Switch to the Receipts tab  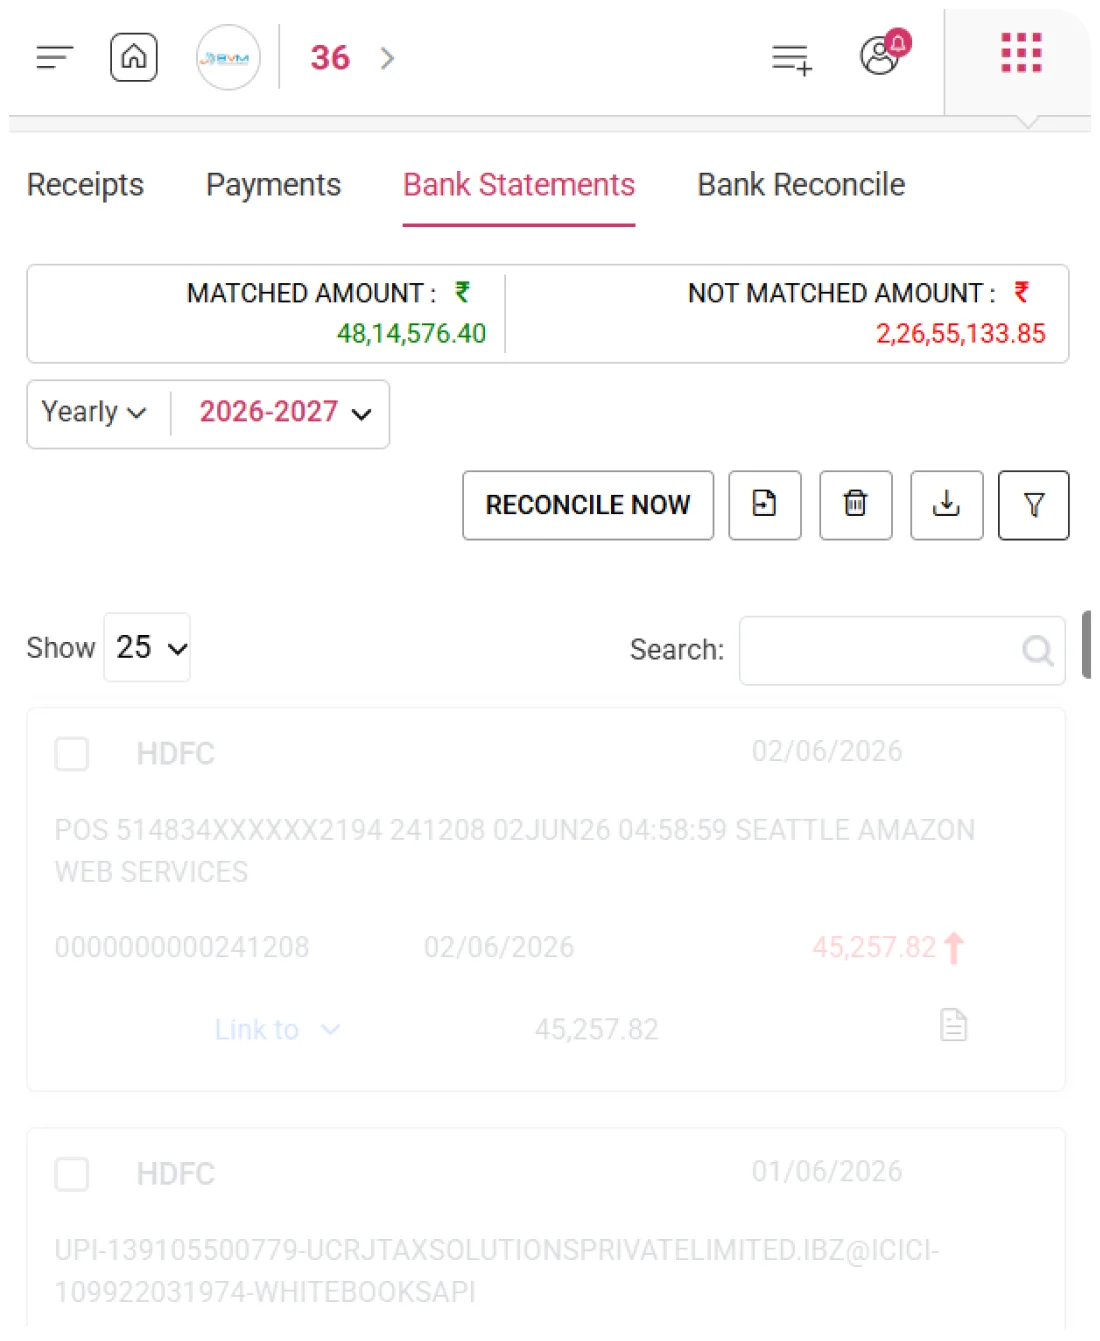point(85,185)
